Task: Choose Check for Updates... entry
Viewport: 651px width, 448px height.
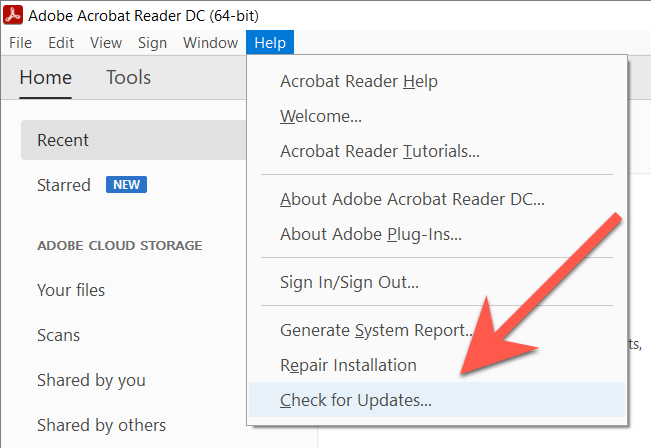Action: [x=437, y=400]
